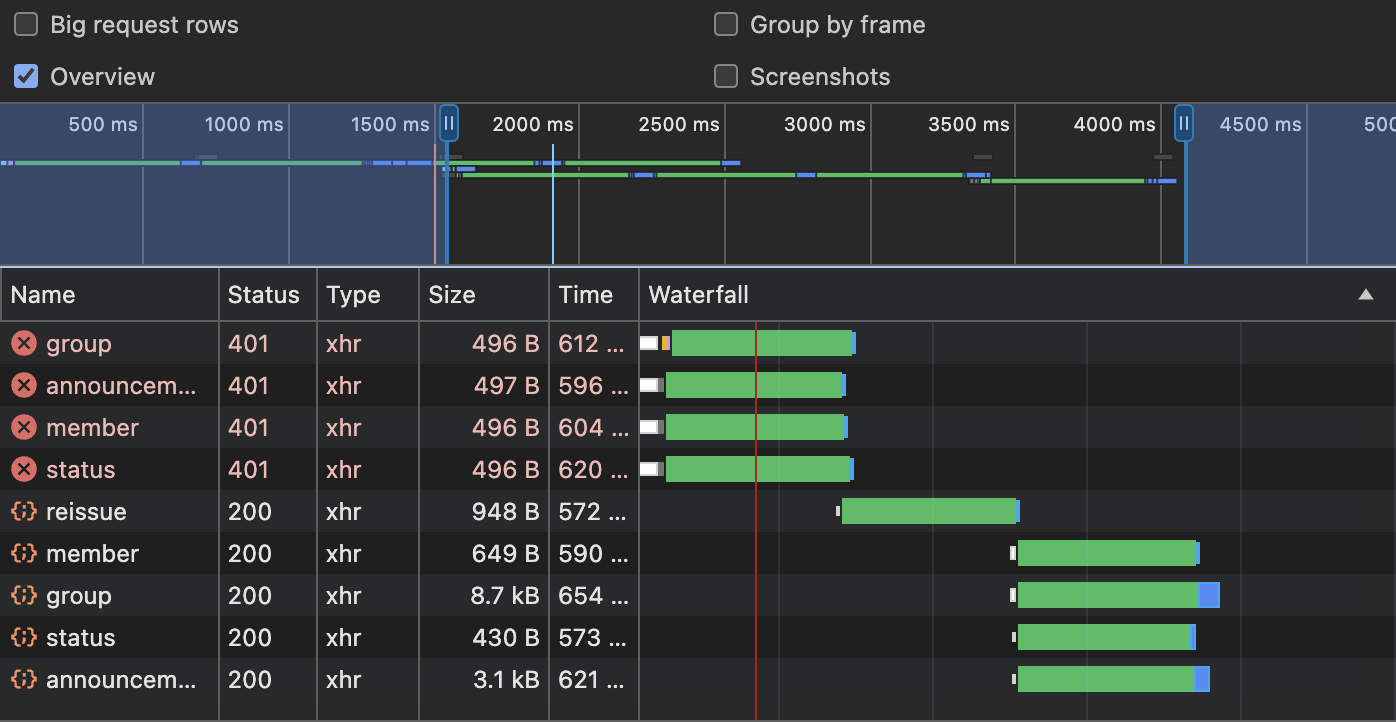Click the Waterfall sort arrow indicator
Viewport: 1396px width, 722px height.
[x=1365, y=295]
